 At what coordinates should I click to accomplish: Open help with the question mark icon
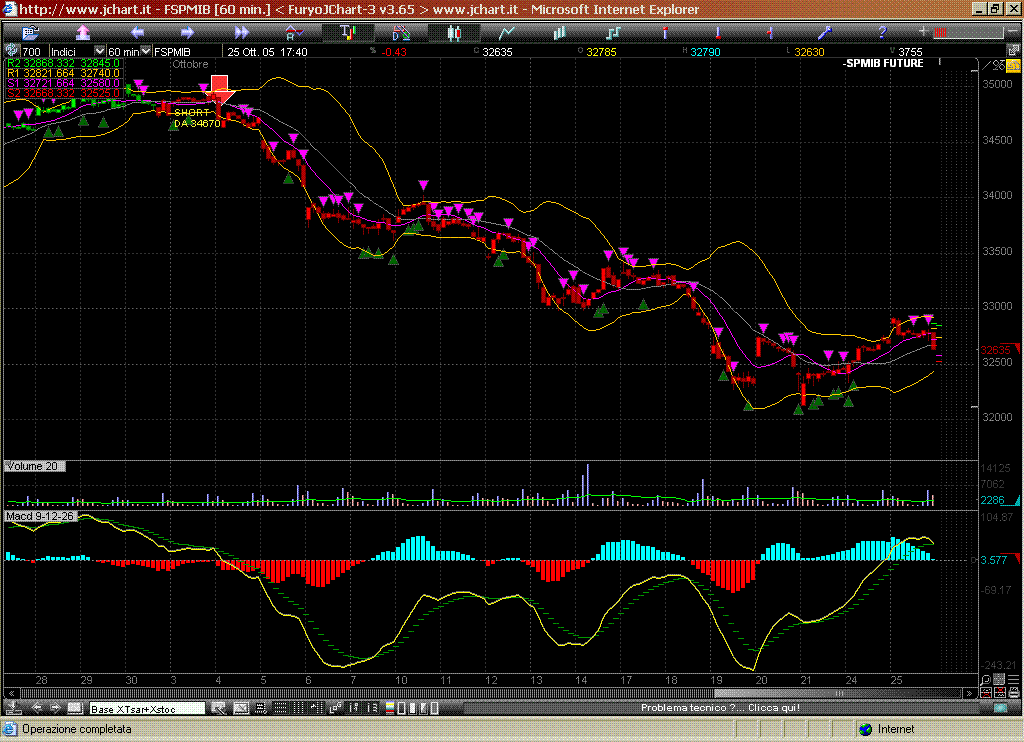882,33
